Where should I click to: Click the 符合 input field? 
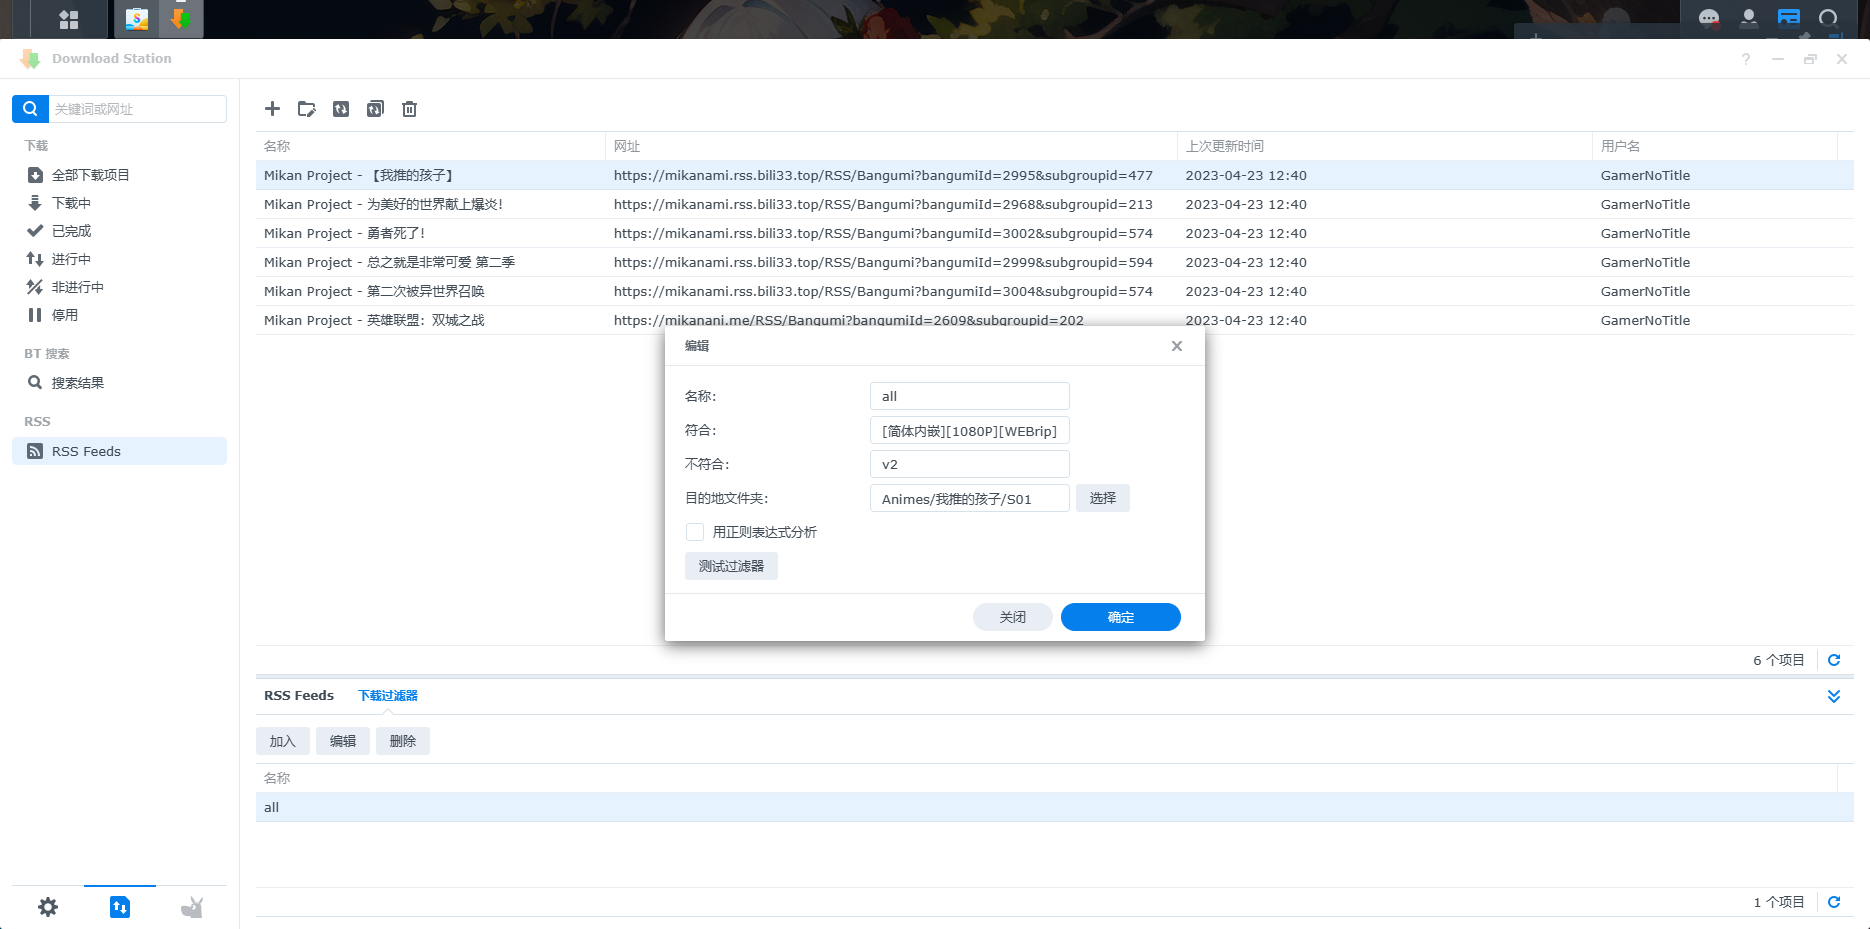tap(969, 431)
